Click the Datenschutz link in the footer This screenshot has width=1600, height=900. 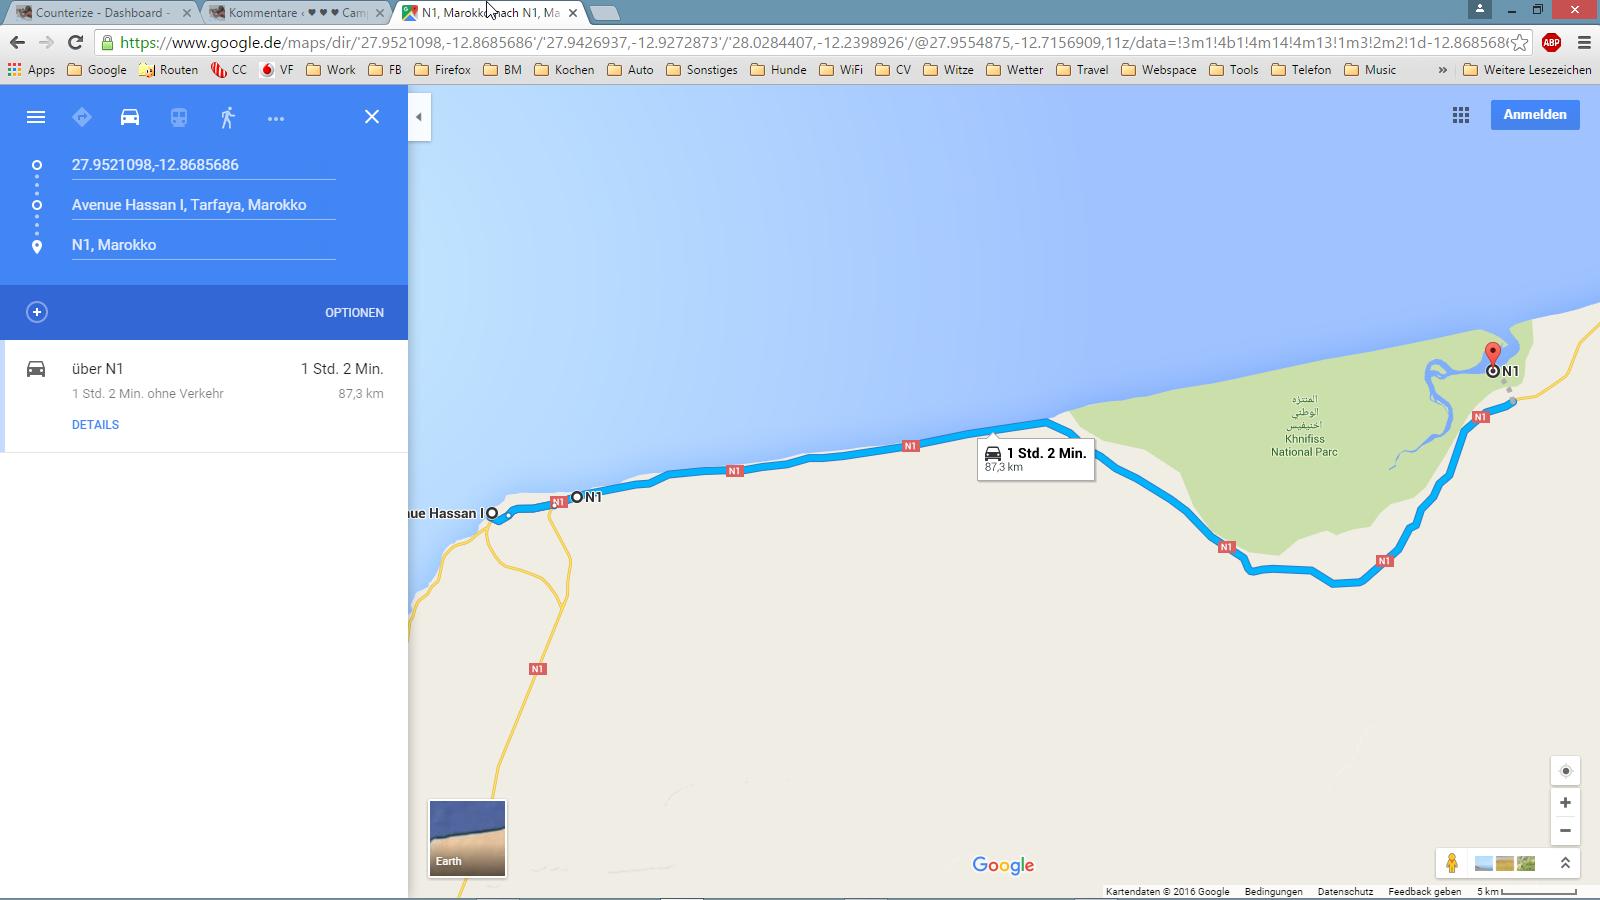[x=1345, y=892]
